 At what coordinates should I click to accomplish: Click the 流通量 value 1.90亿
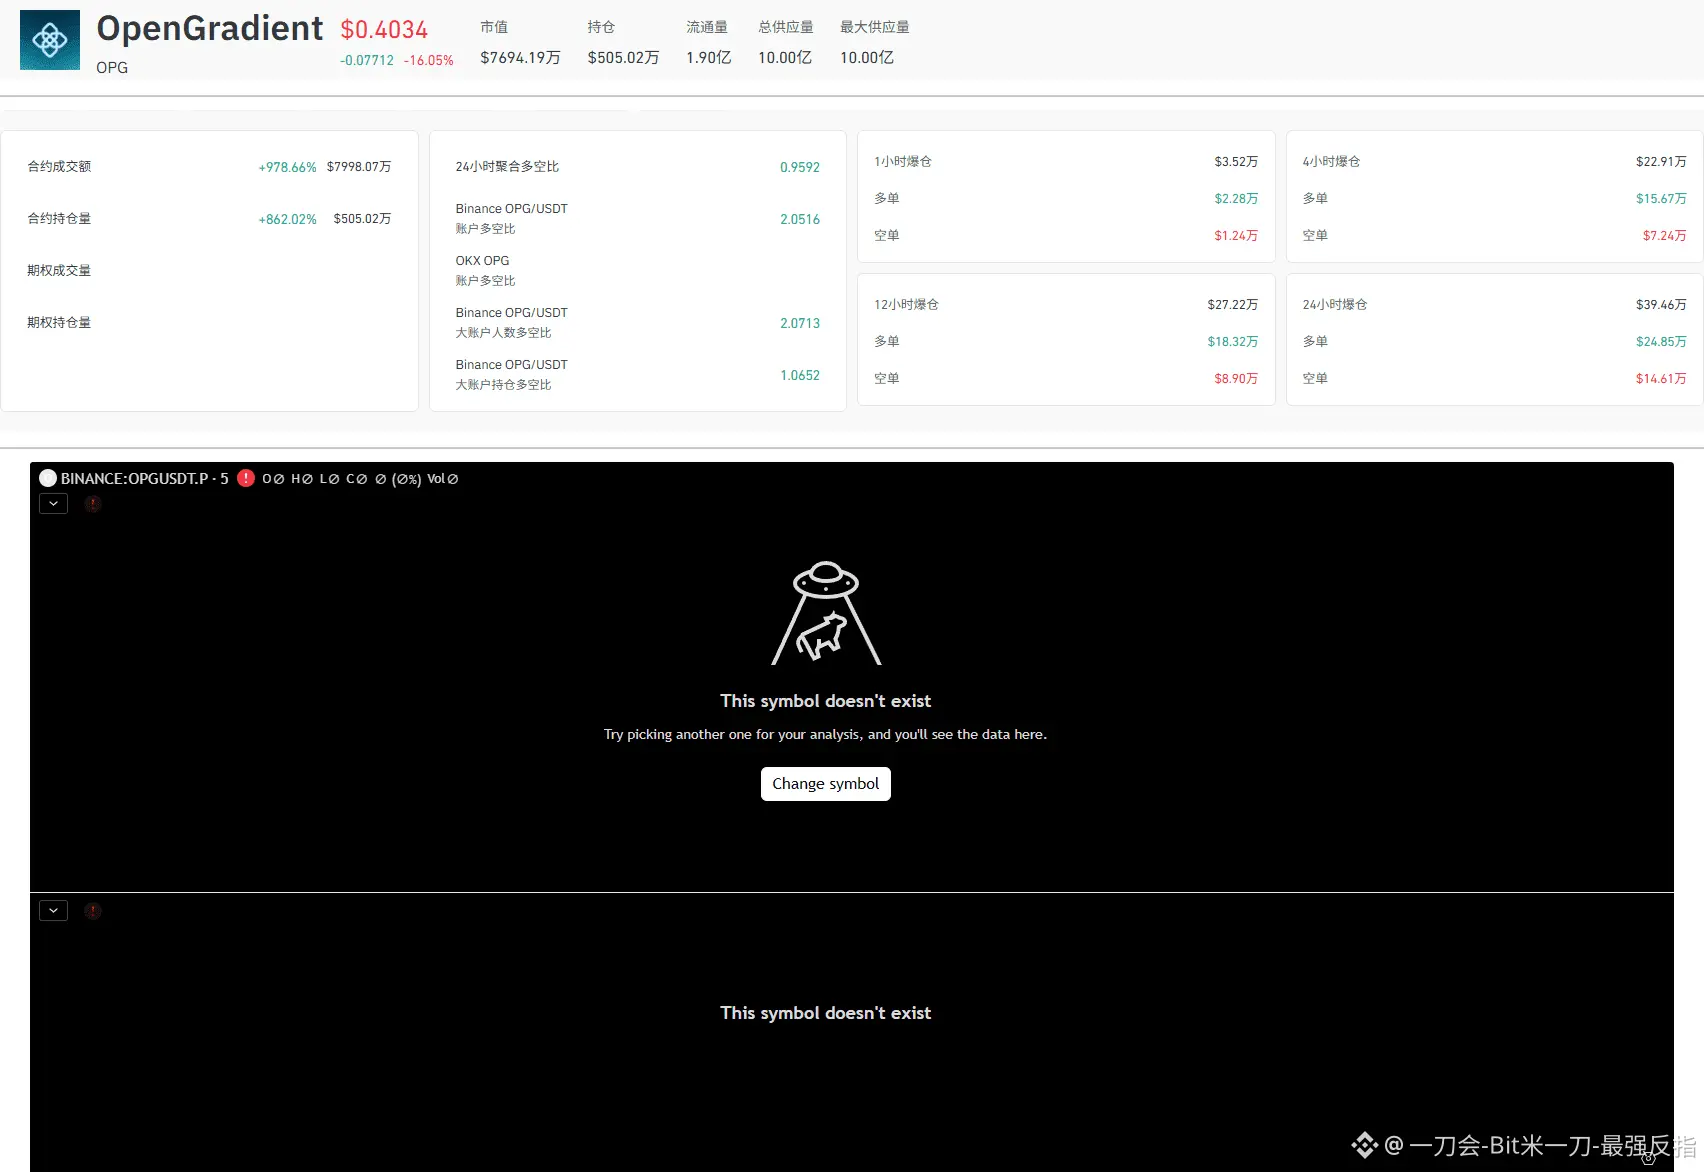click(709, 58)
